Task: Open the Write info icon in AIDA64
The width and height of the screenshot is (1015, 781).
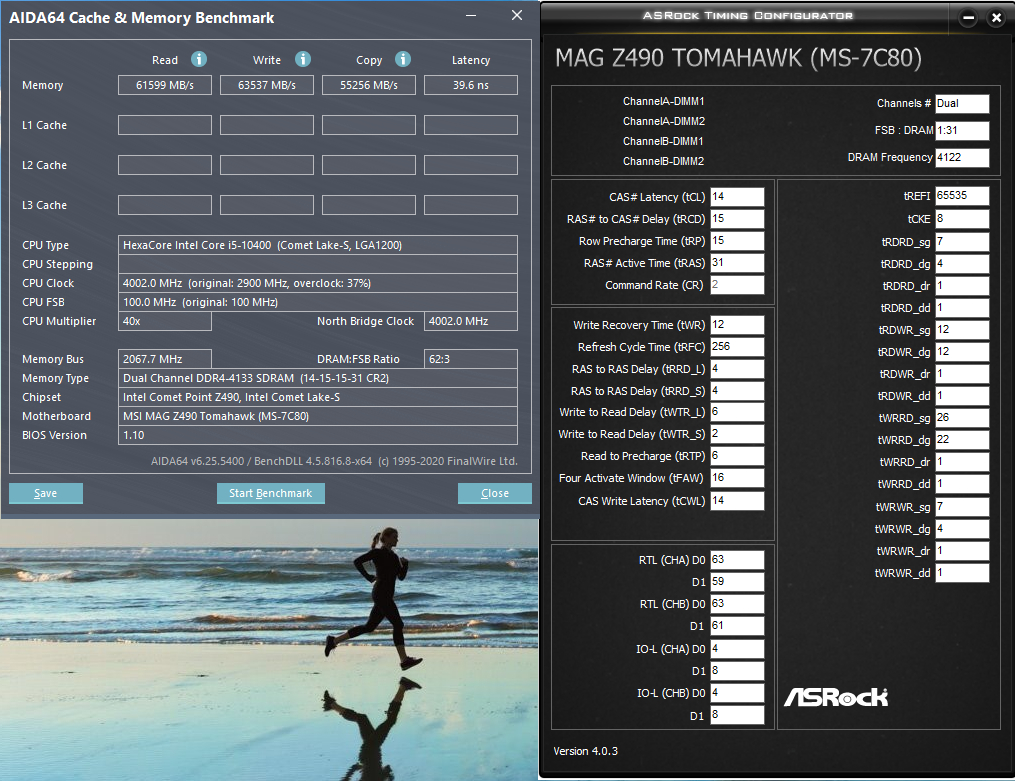Action: [303, 60]
